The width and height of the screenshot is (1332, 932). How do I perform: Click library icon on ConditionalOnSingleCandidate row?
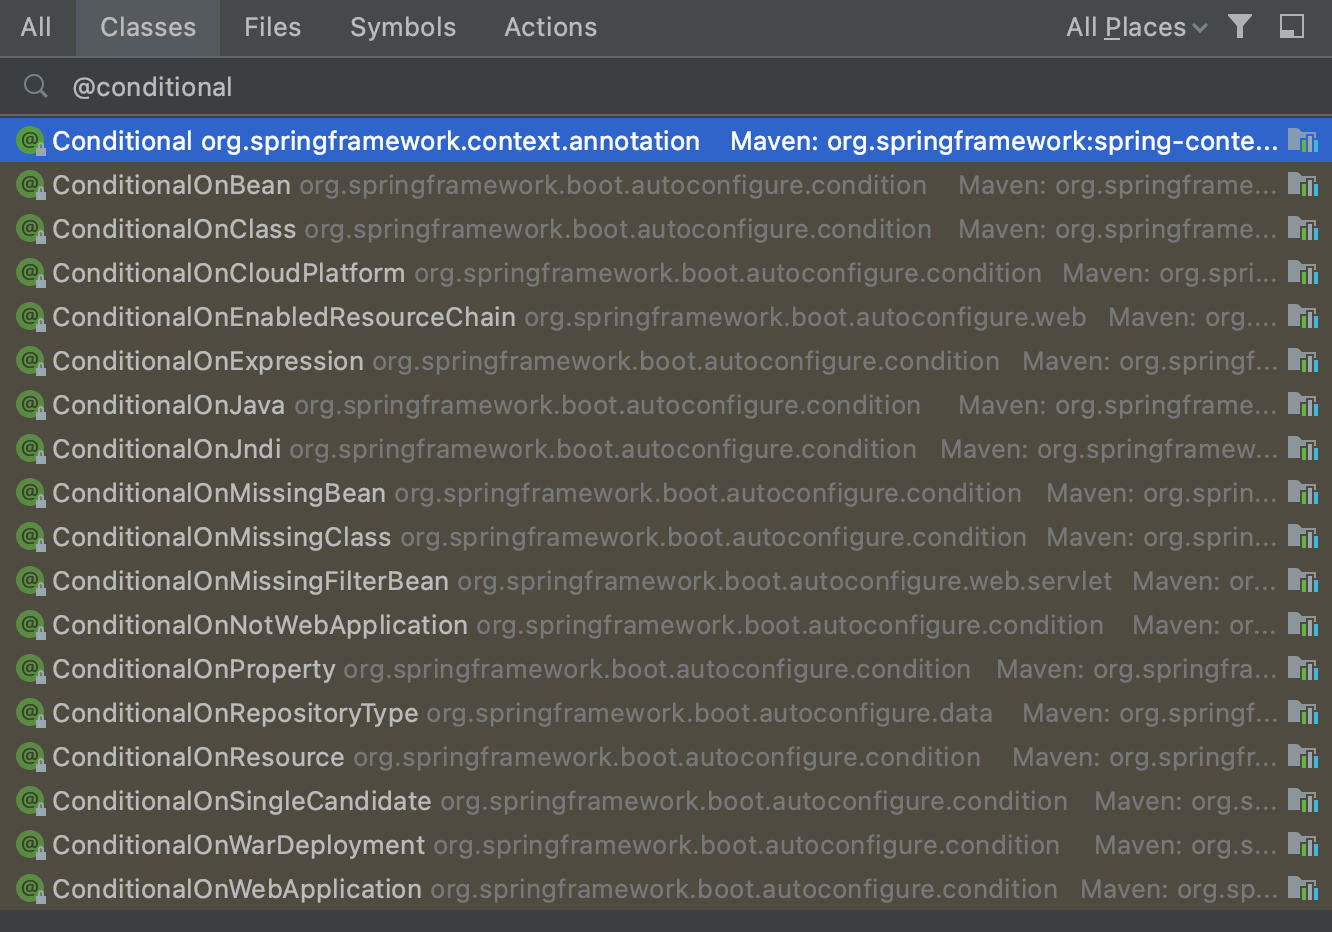coord(1303,801)
